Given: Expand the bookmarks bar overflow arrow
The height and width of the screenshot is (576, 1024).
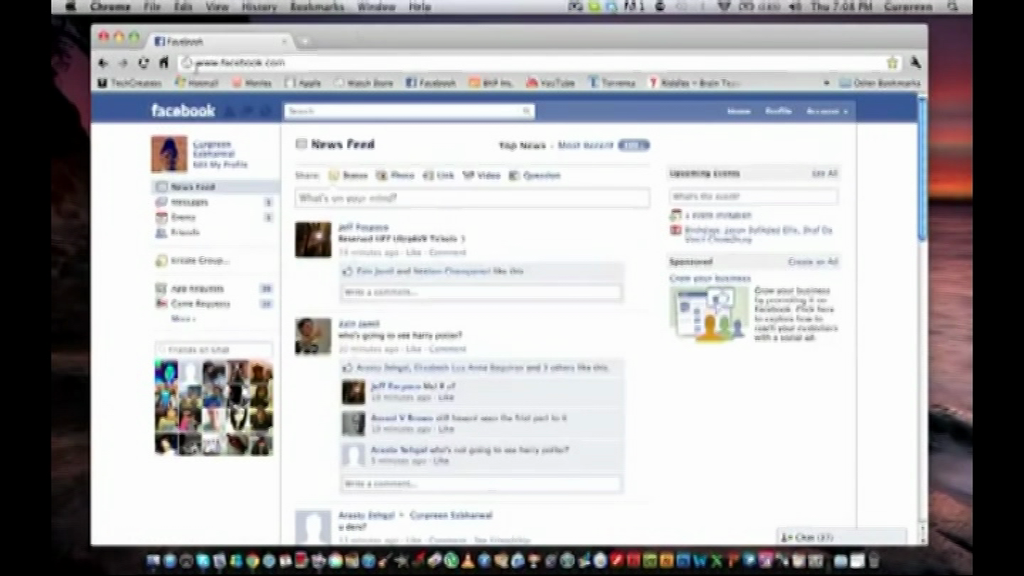Looking at the screenshot, I should [x=826, y=83].
